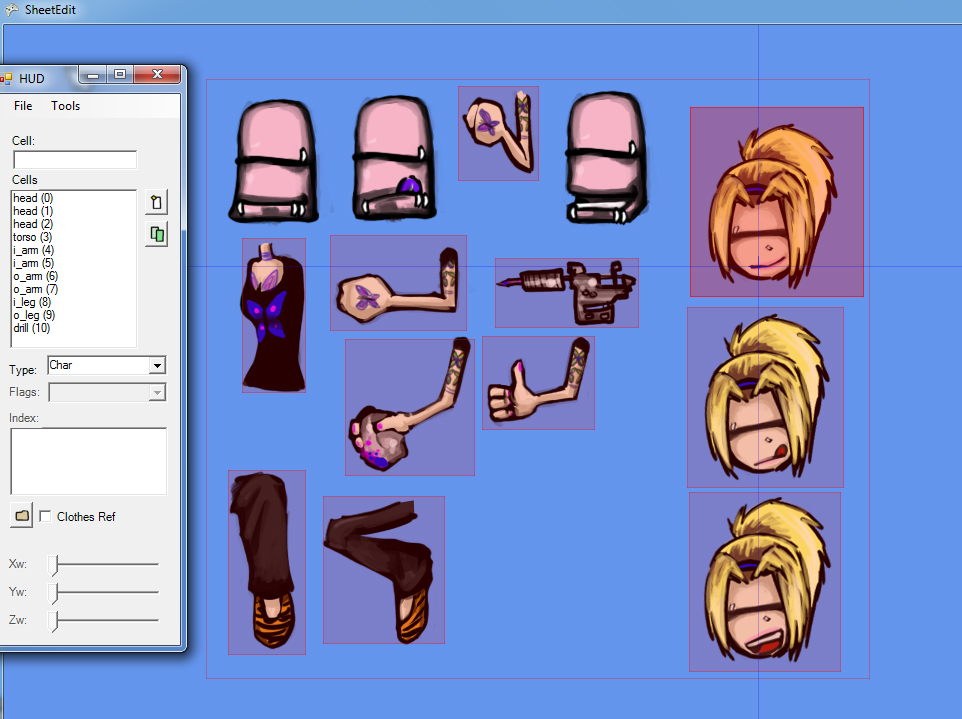The image size is (962, 719).
Task: Select the open-mouth laughing head sprite
Action: tap(764, 582)
